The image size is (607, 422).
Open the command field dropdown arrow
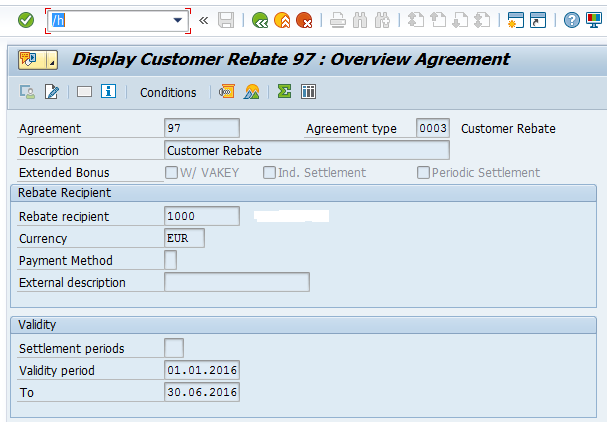(178, 20)
